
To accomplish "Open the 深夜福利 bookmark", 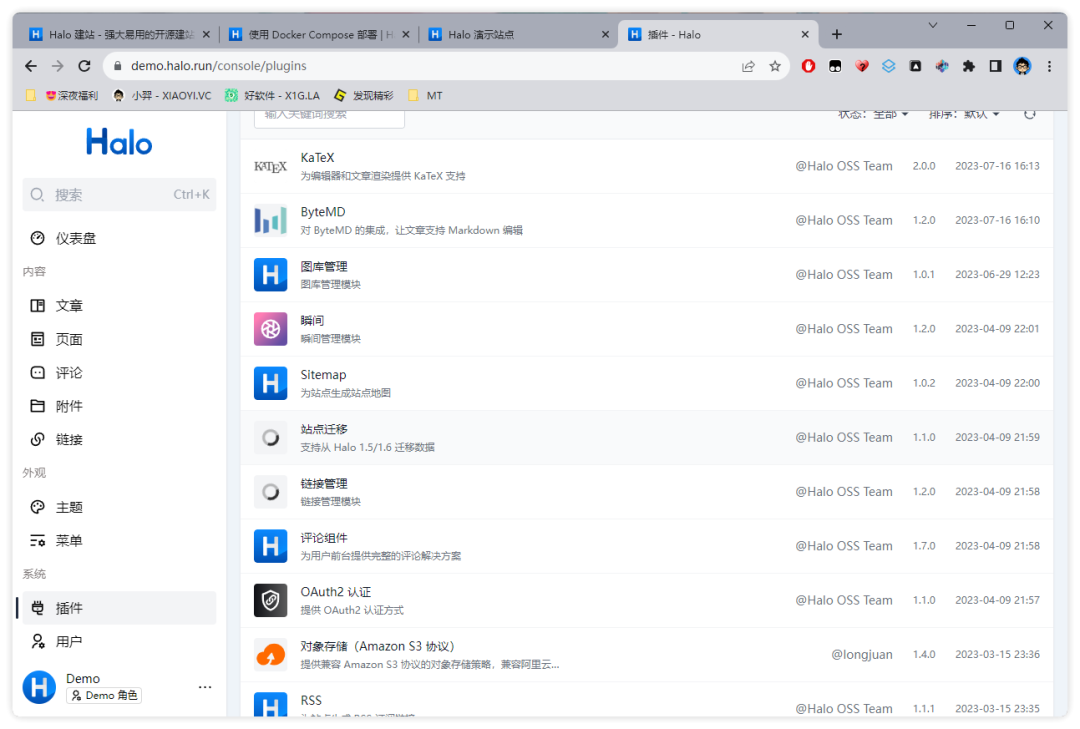I will click(71, 96).
